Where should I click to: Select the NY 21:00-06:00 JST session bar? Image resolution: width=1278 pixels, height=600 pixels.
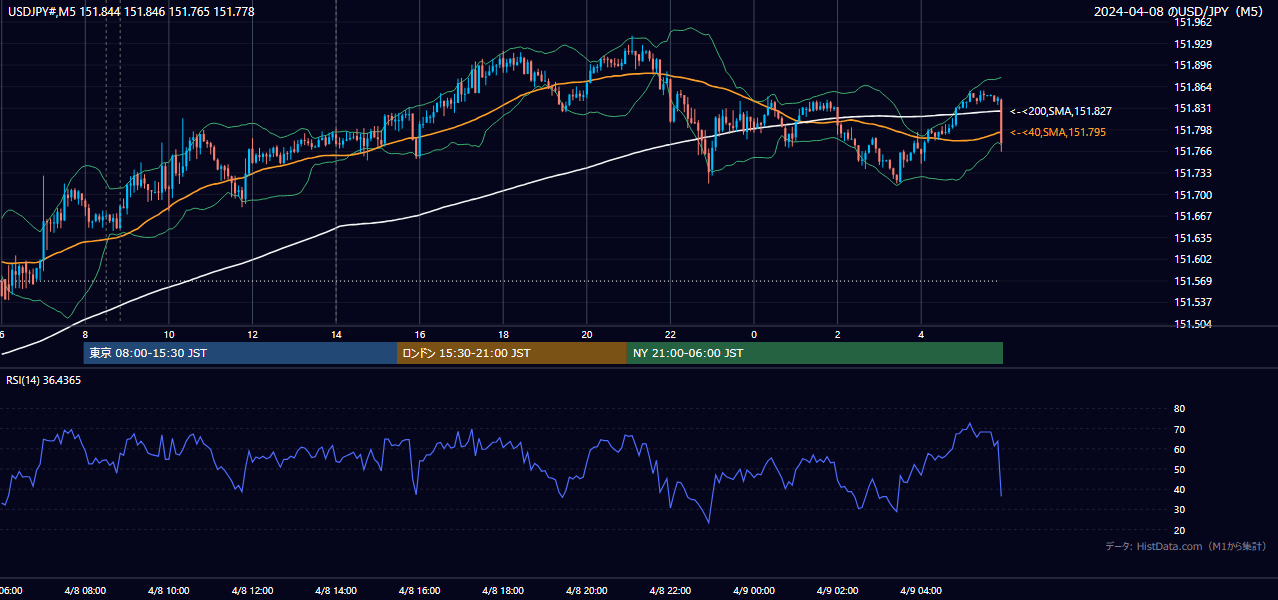coord(815,353)
